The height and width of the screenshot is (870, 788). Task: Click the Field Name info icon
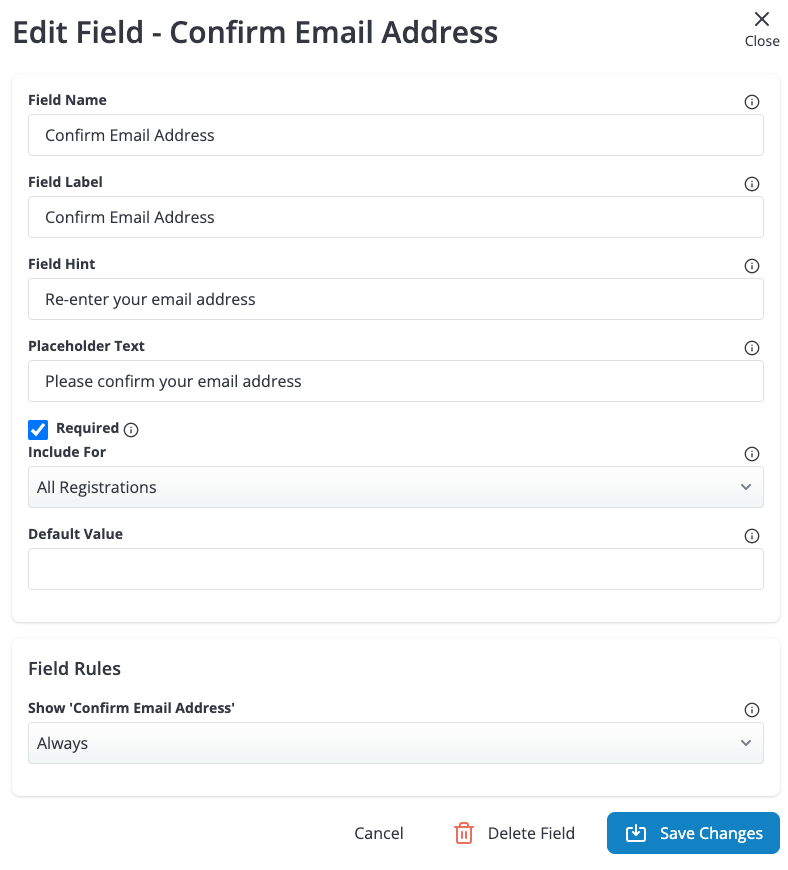click(x=751, y=102)
